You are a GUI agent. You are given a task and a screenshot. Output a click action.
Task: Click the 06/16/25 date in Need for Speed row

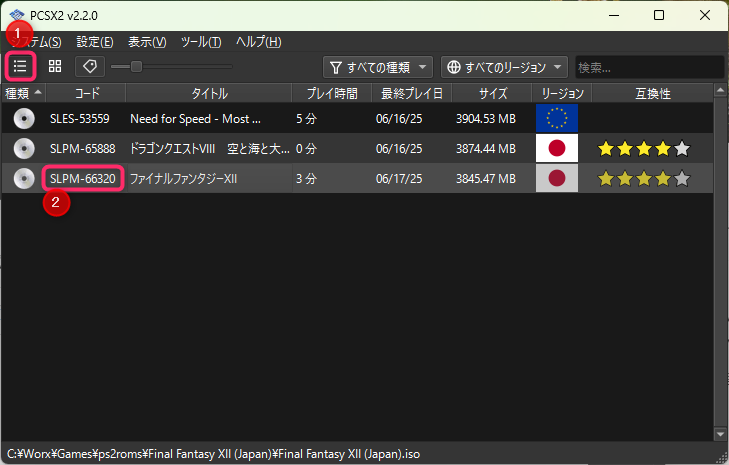[x=399, y=119]
